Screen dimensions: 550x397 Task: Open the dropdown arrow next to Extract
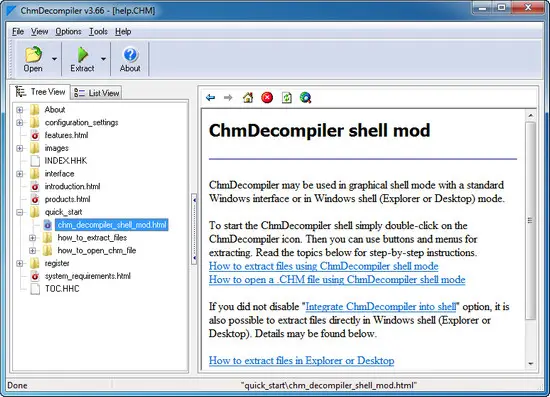pyautogui.click(x=103, y=59)
